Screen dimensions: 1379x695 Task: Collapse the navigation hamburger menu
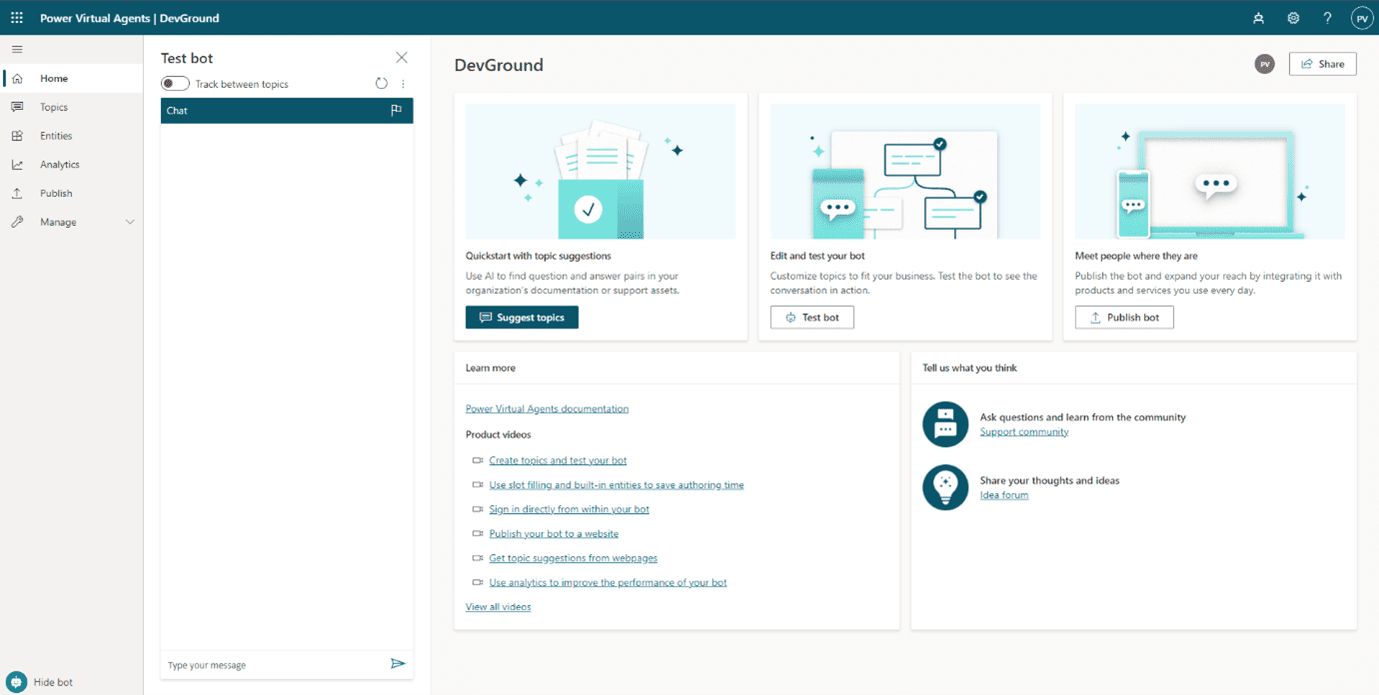point(17,49)
